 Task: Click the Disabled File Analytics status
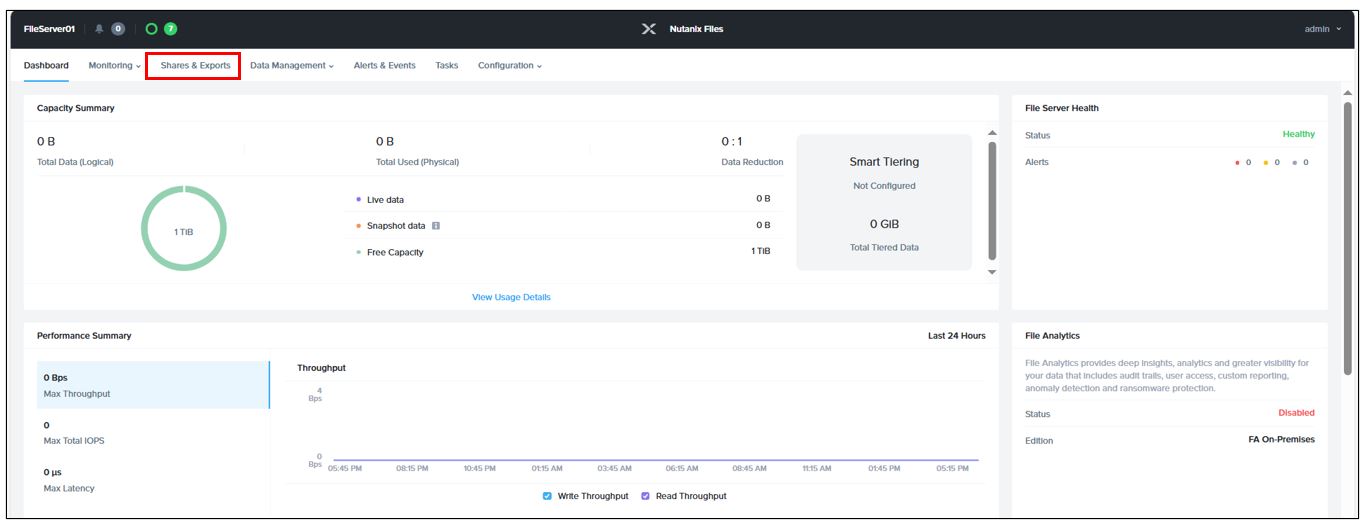1296,413
